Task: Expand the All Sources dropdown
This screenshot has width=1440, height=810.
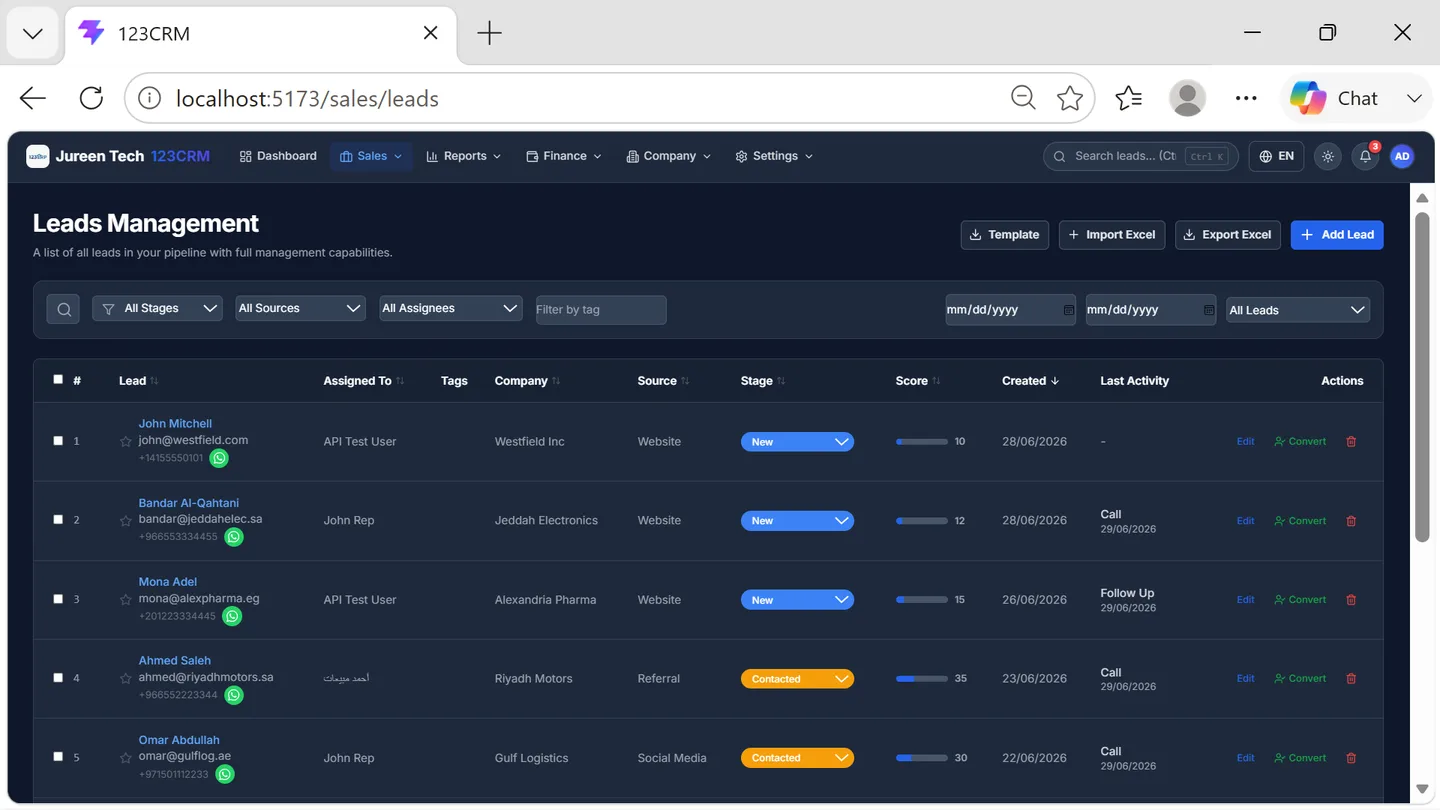Action: click(x=300, y=308)
